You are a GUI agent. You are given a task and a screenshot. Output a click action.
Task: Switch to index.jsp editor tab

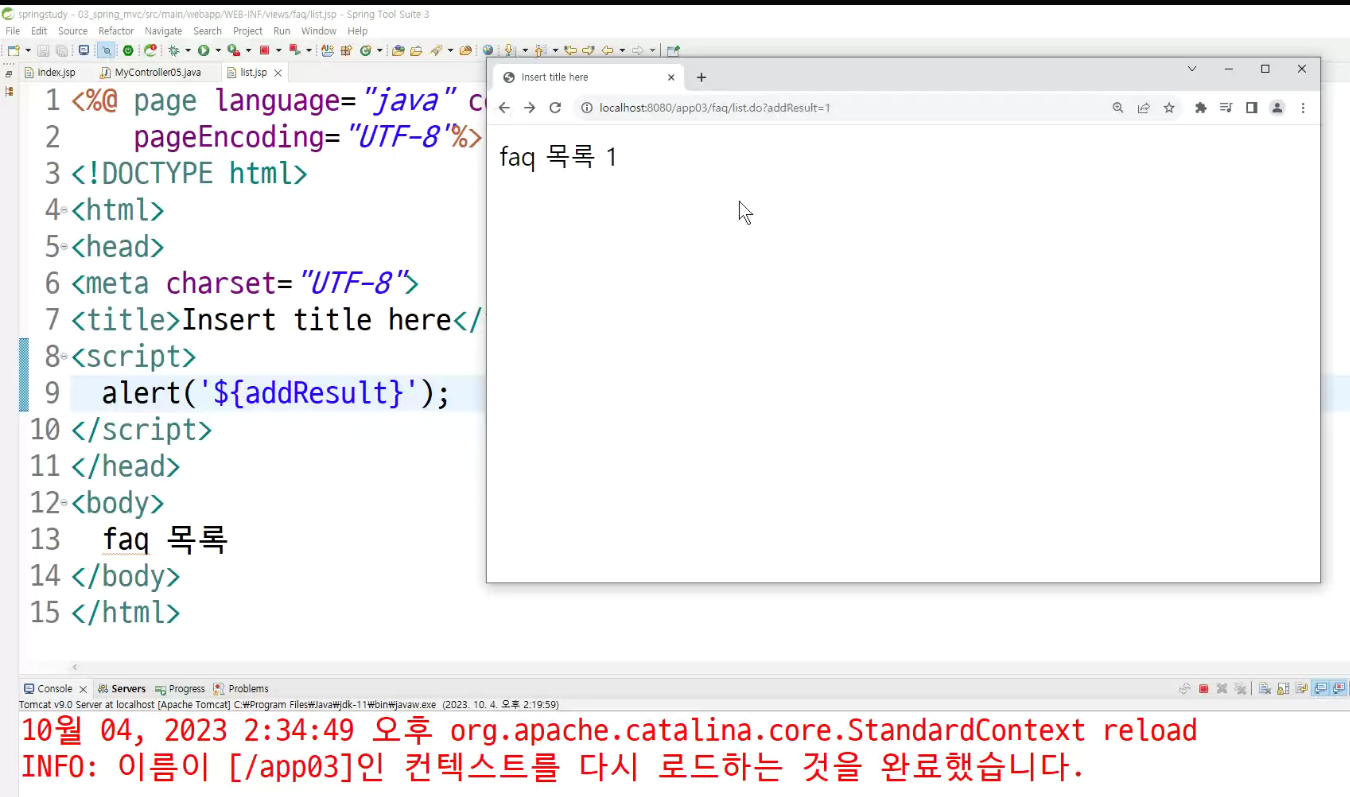point(56,73)
